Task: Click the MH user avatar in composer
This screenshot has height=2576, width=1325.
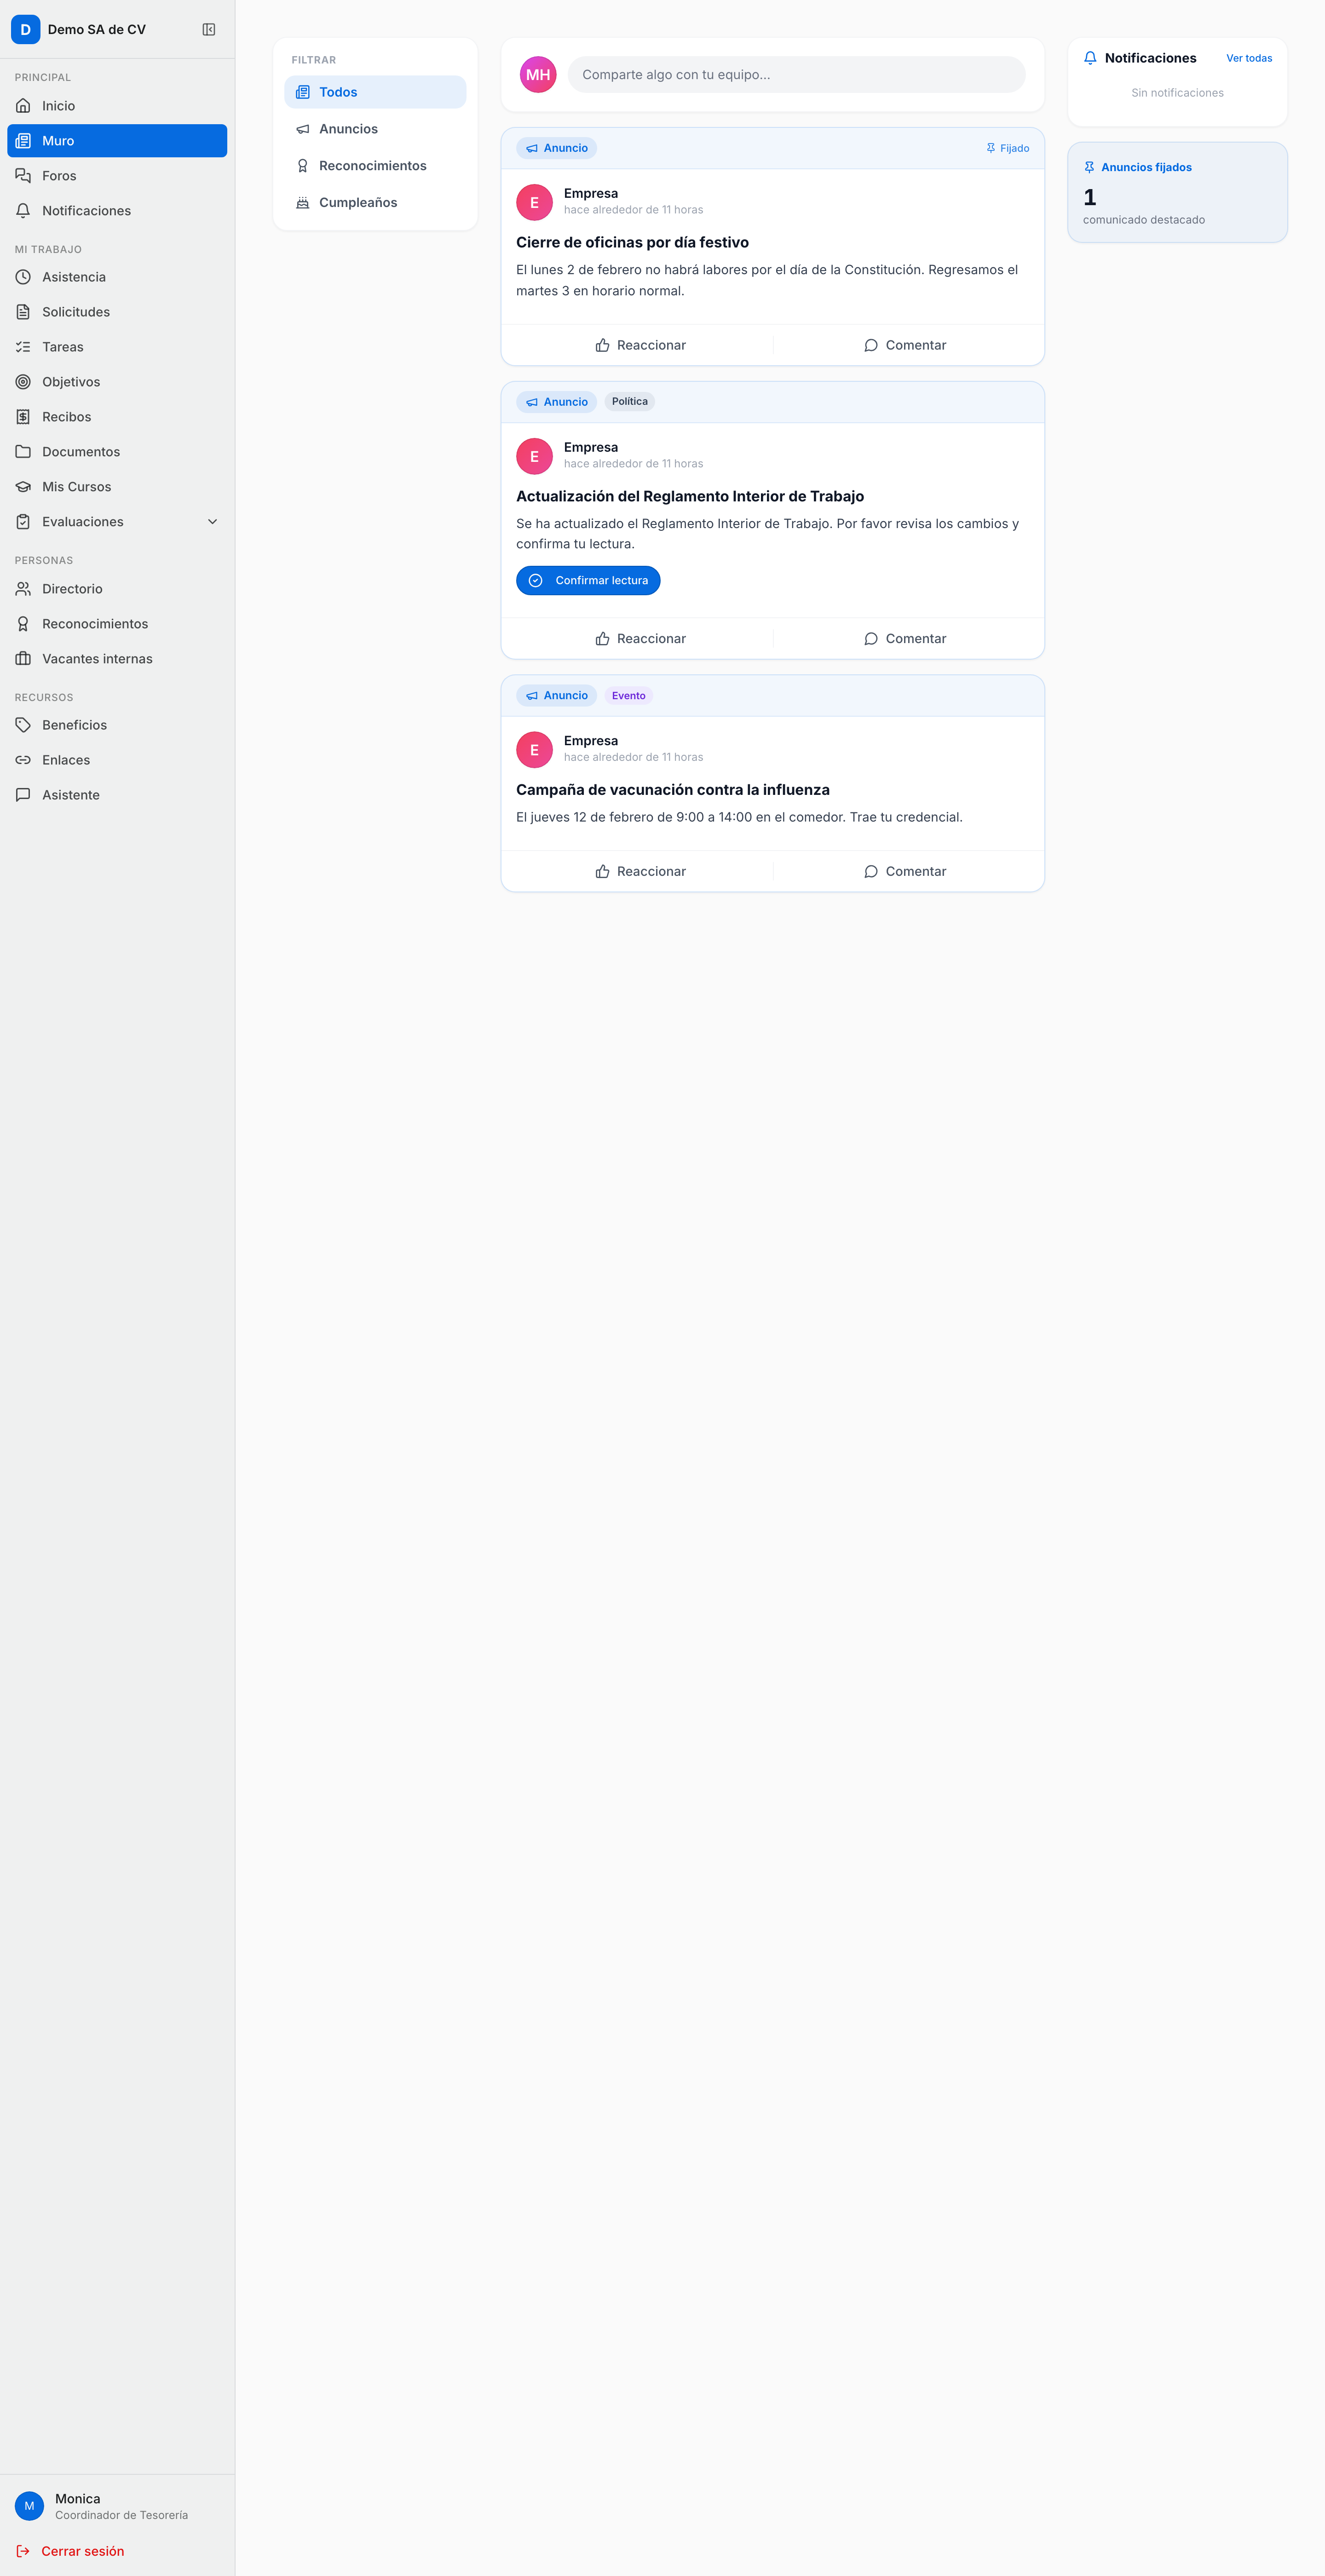Action: tap(538, 75)
